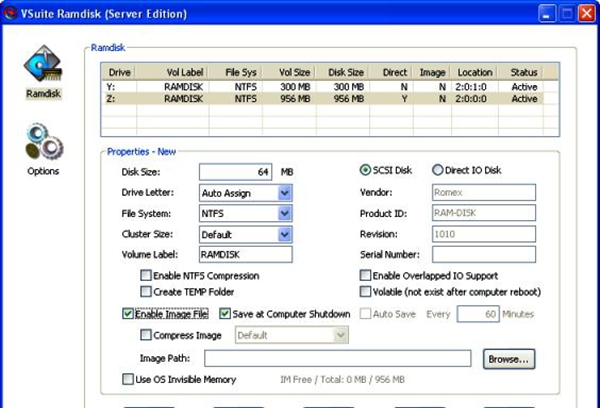Click the IM Free / Total text
Screen dimensions: 600x408
click(x=342, y=379)
